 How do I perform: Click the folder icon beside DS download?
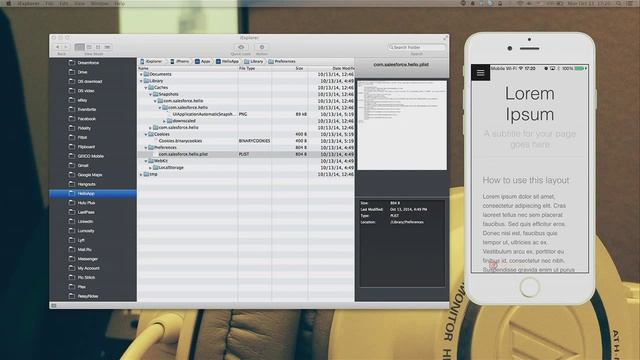point(72,81)
